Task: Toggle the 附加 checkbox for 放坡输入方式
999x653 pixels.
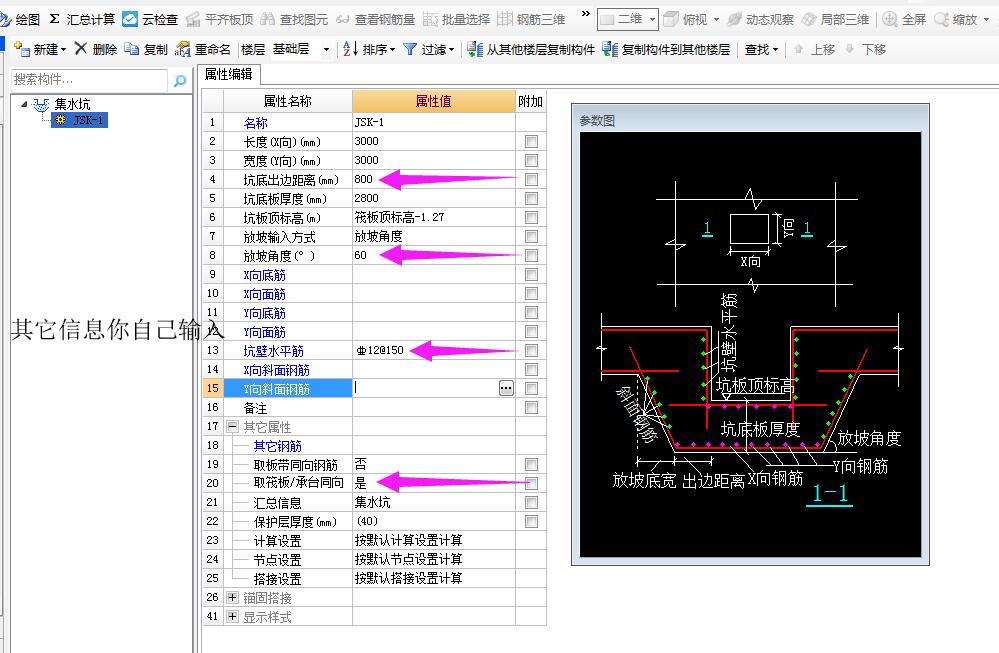Action: tap(531, 236)
